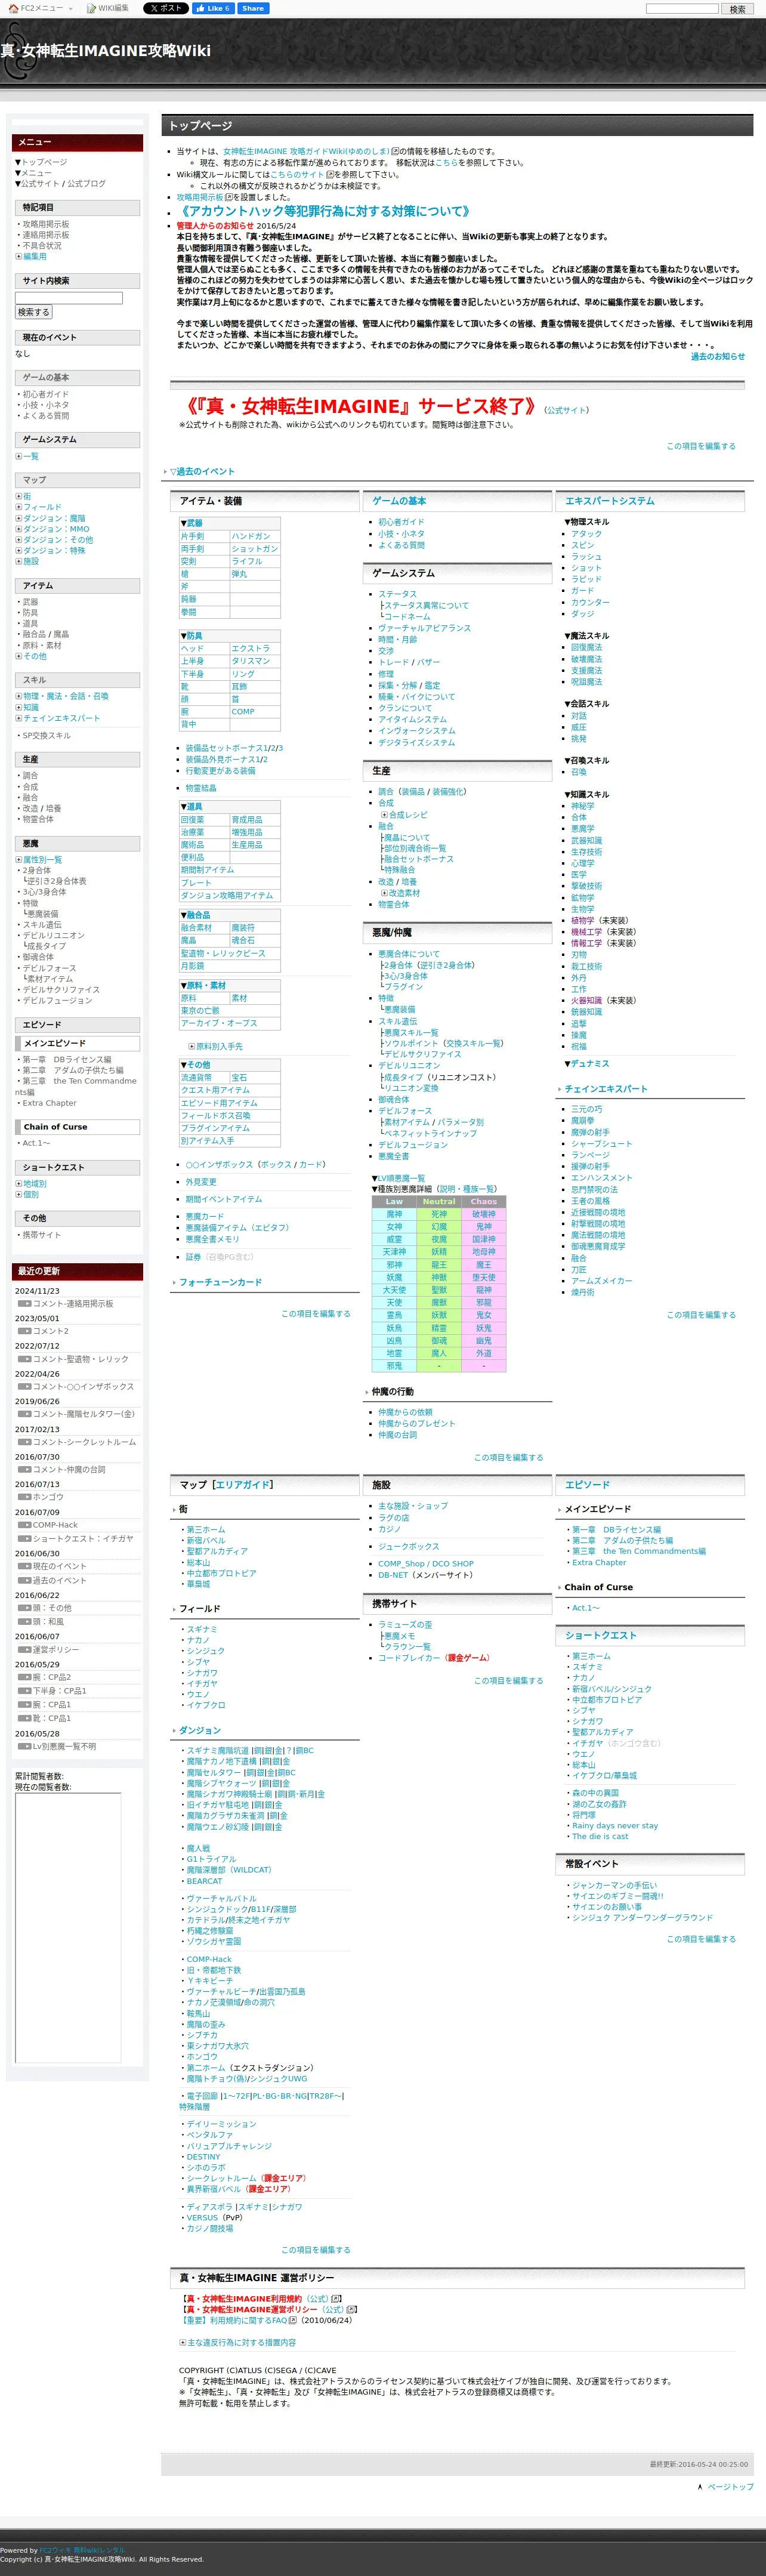Open 公式ブログ from sidebar menu
The image size is (766, 2576).
(x=87, y=184)
